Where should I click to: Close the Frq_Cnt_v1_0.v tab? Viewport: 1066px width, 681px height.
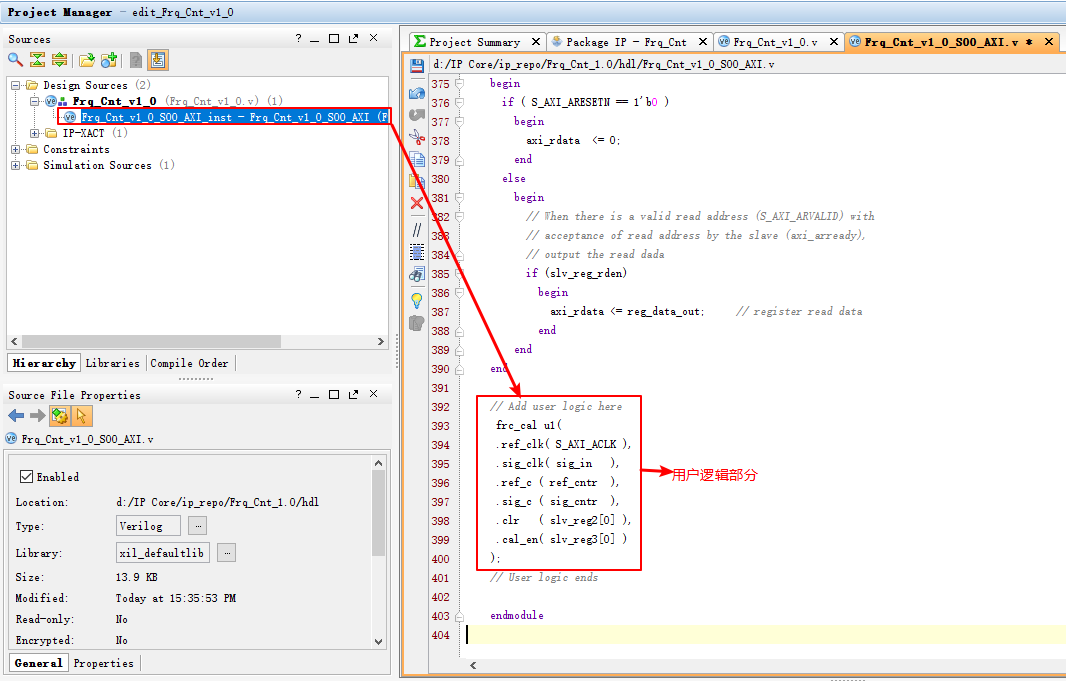point(833,42)
